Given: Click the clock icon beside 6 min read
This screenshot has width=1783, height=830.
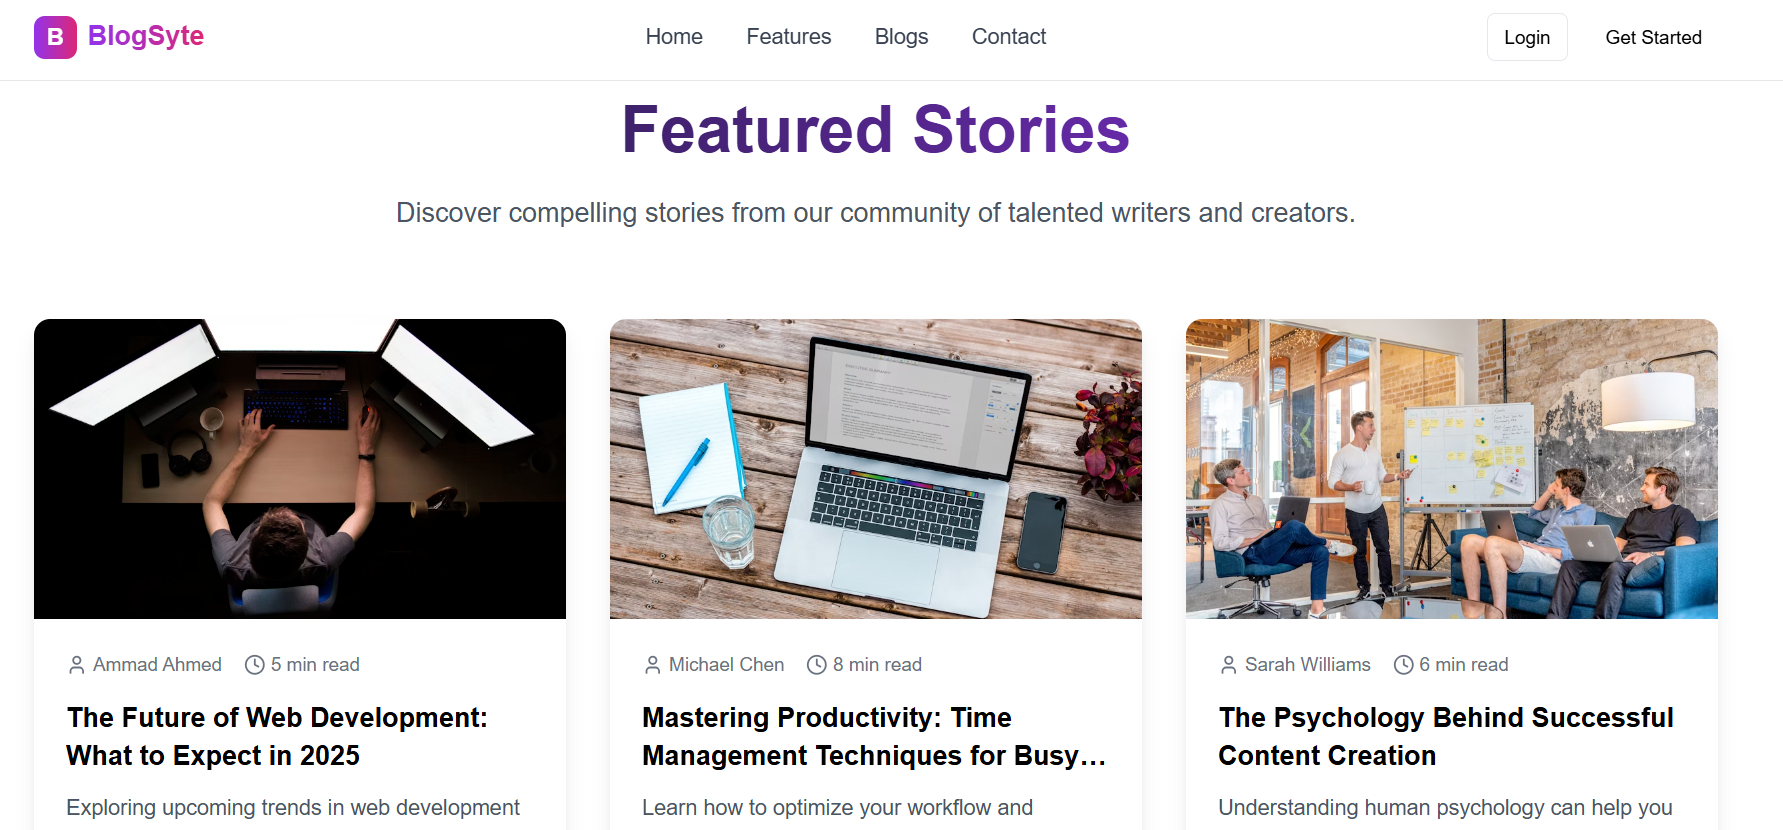Looking at the screenshot, I should click(x=1403, y=665).
